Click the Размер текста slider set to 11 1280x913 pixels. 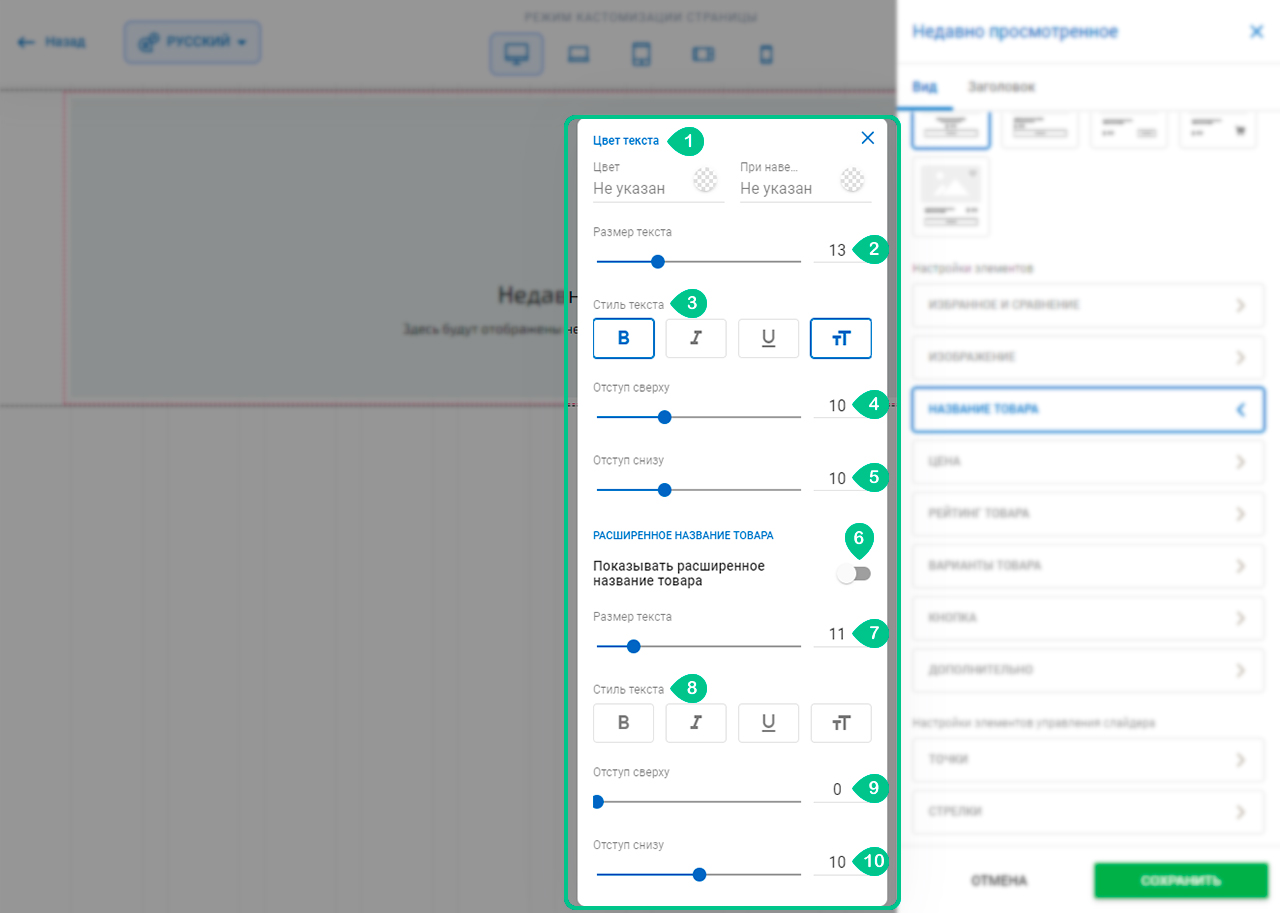coord(698,646)
